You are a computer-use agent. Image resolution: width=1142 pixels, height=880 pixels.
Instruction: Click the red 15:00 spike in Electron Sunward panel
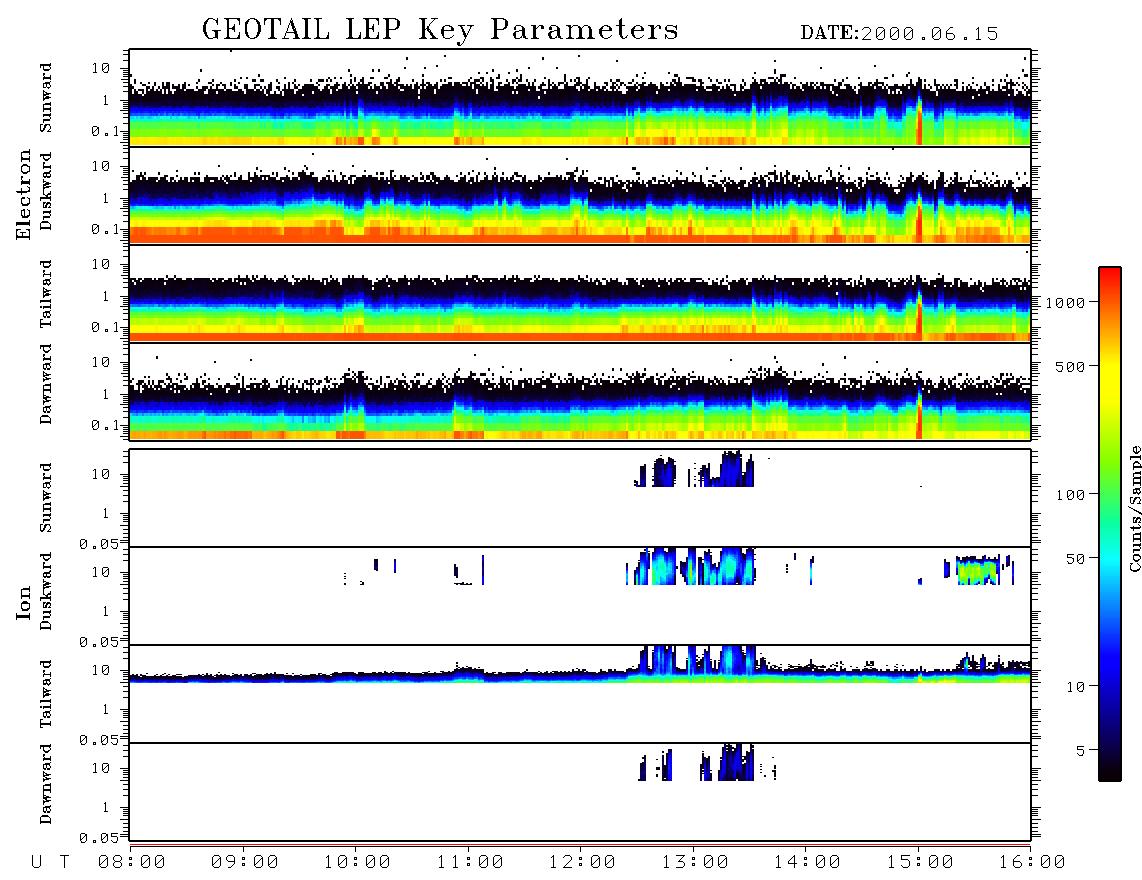919,119
